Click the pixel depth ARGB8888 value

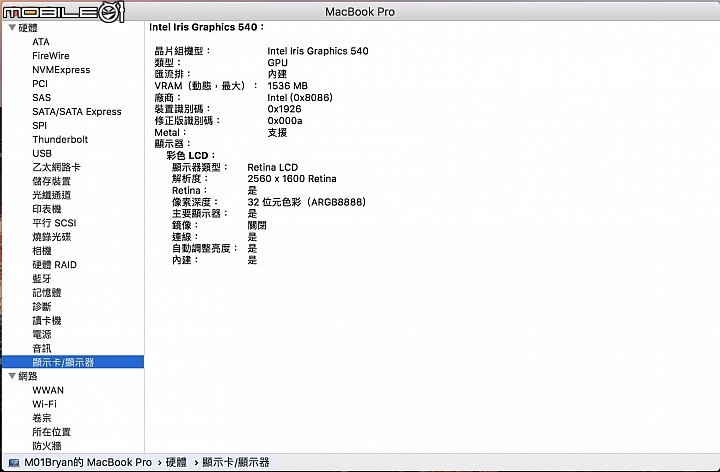pos(306,202)
